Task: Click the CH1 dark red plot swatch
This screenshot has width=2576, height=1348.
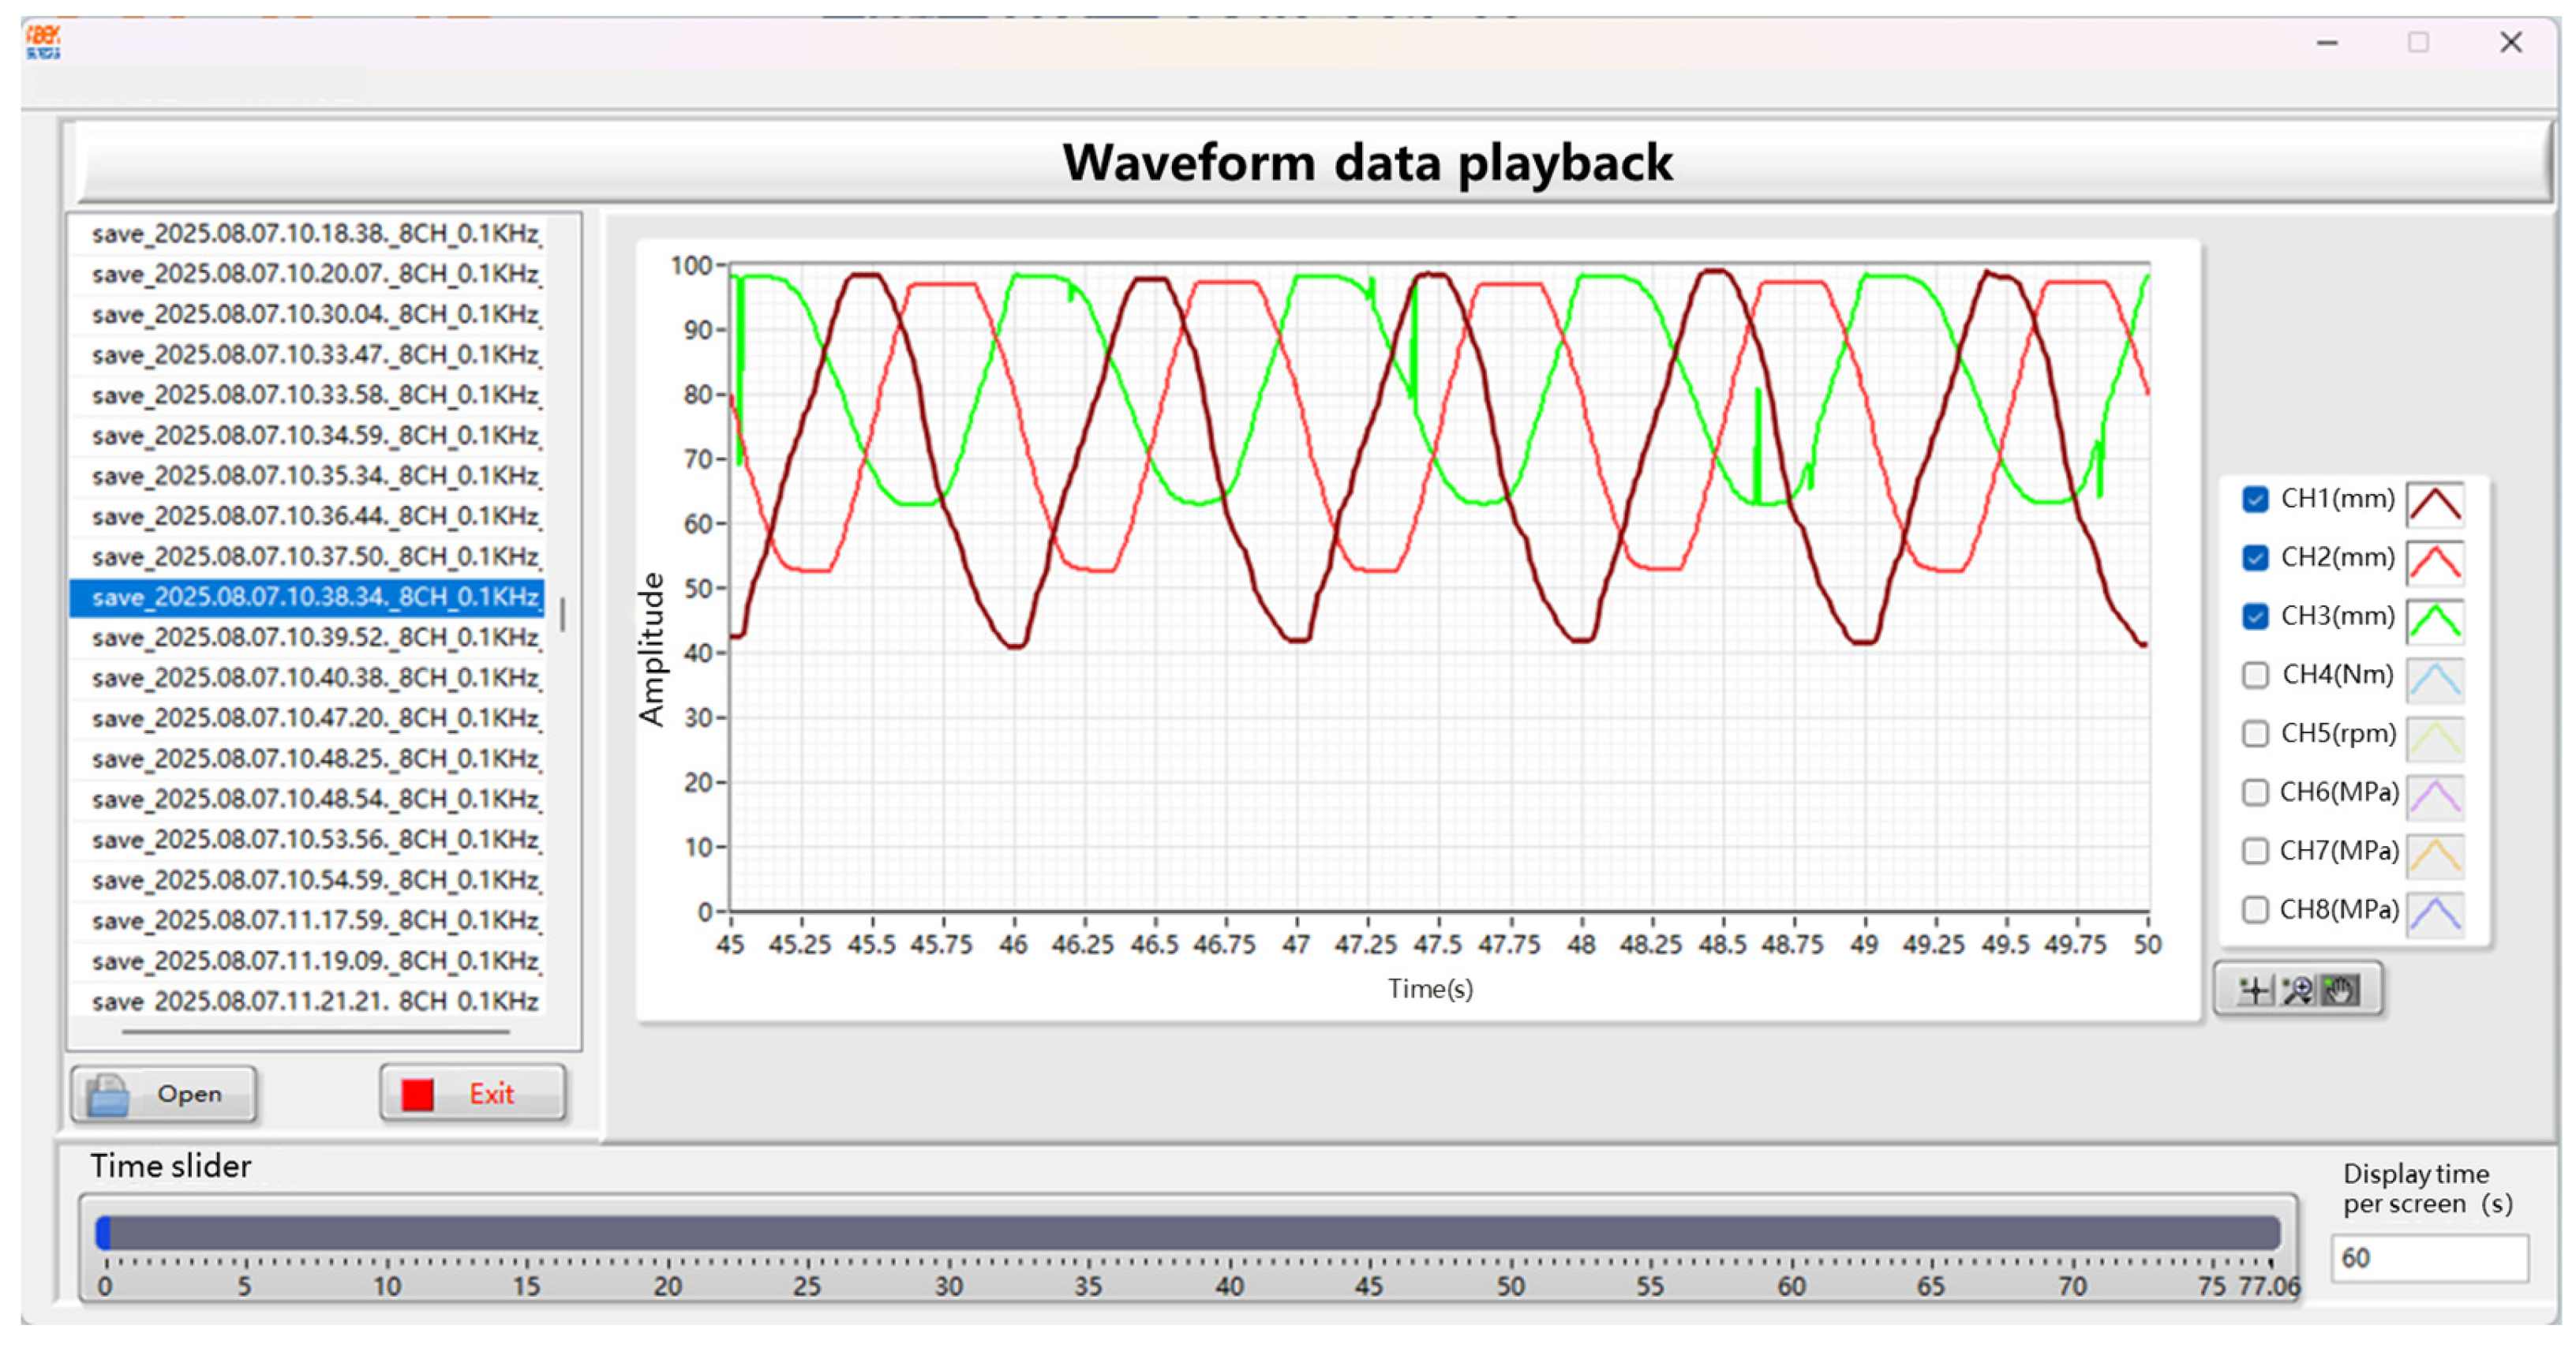Action: point(2434,504)
